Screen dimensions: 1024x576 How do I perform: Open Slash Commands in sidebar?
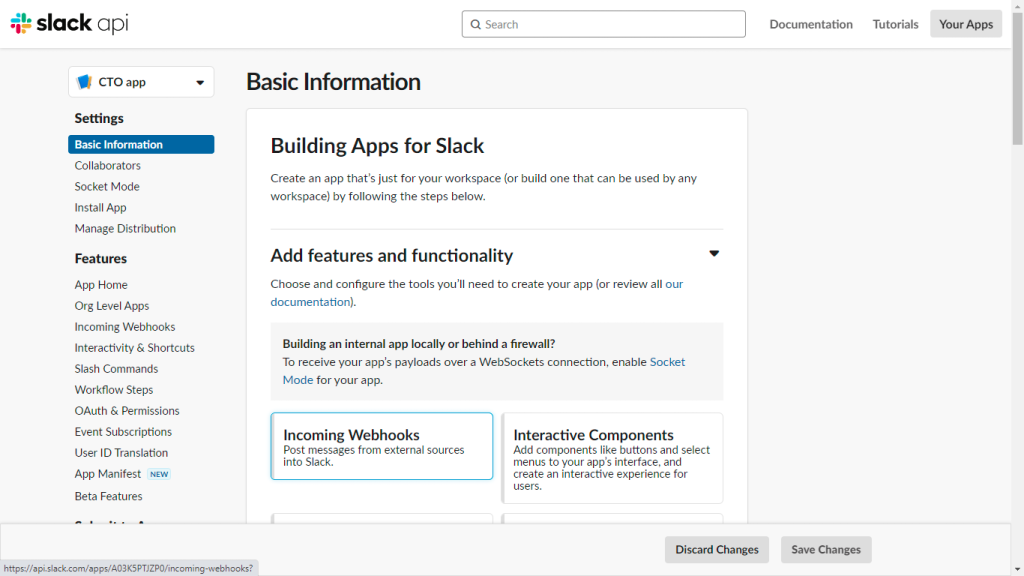[x=116, y=368]
